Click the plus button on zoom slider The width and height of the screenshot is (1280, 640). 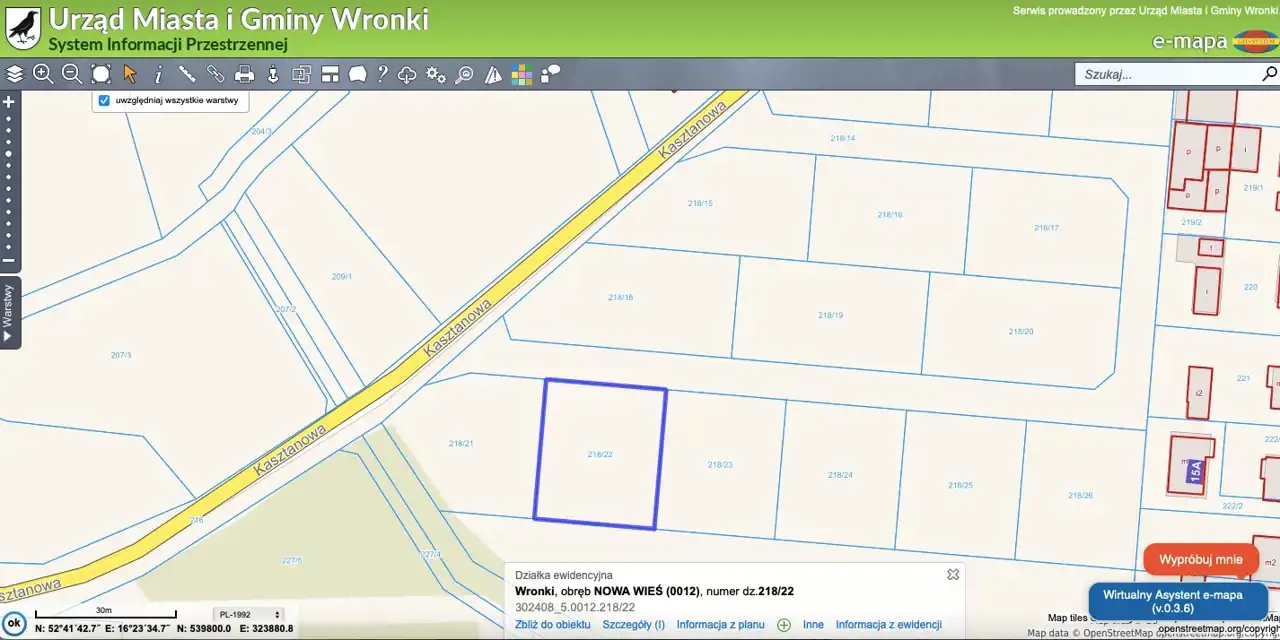click(x=9, y=102)
